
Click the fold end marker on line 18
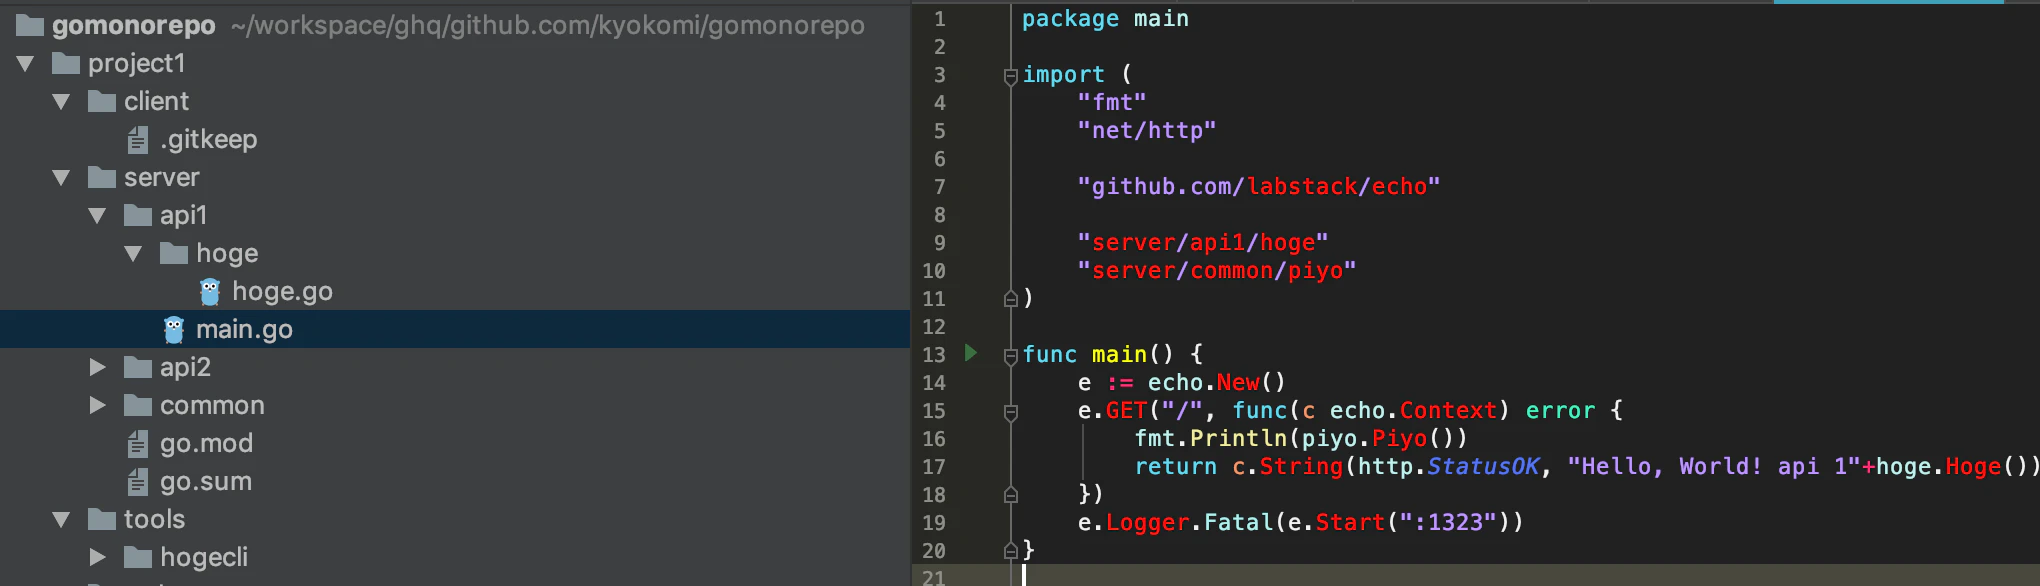pos(1011,494)
